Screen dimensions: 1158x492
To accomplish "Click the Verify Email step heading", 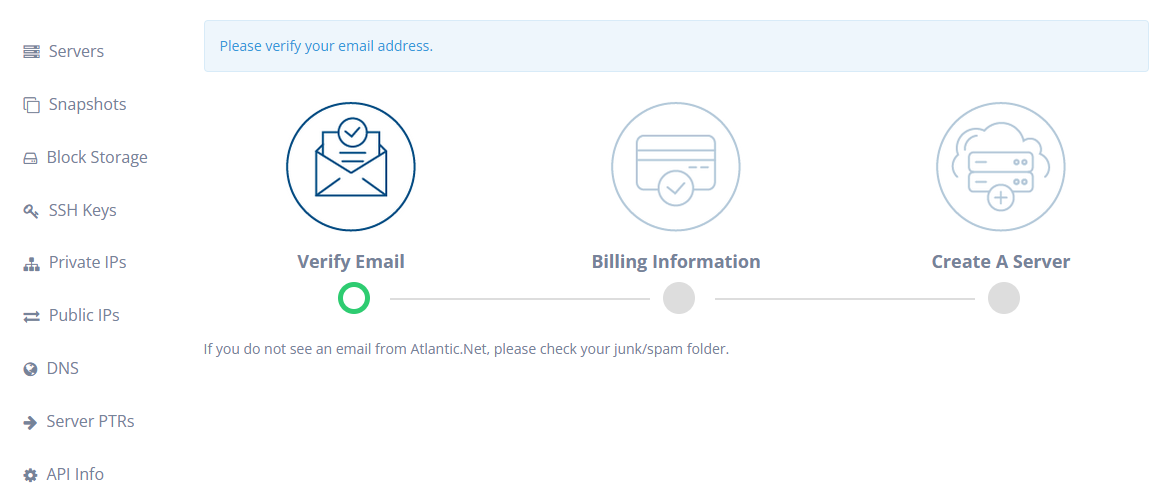I will click(x=351, y=262).
